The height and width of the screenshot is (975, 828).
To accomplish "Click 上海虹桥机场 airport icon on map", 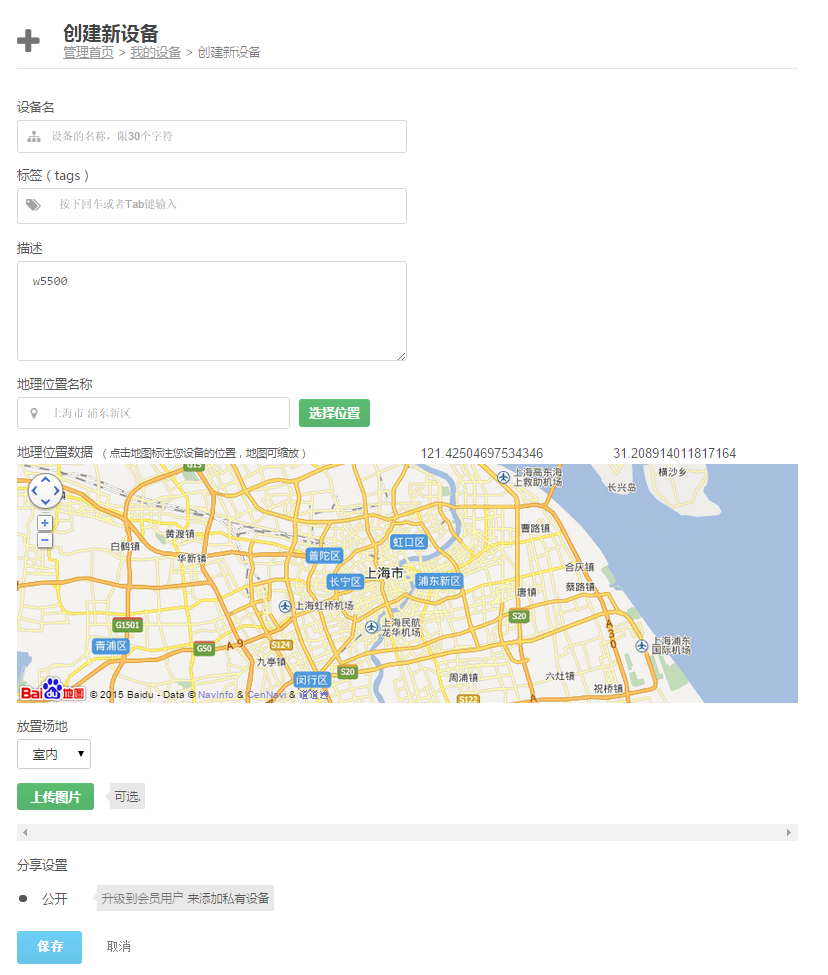I will (285, 606).
